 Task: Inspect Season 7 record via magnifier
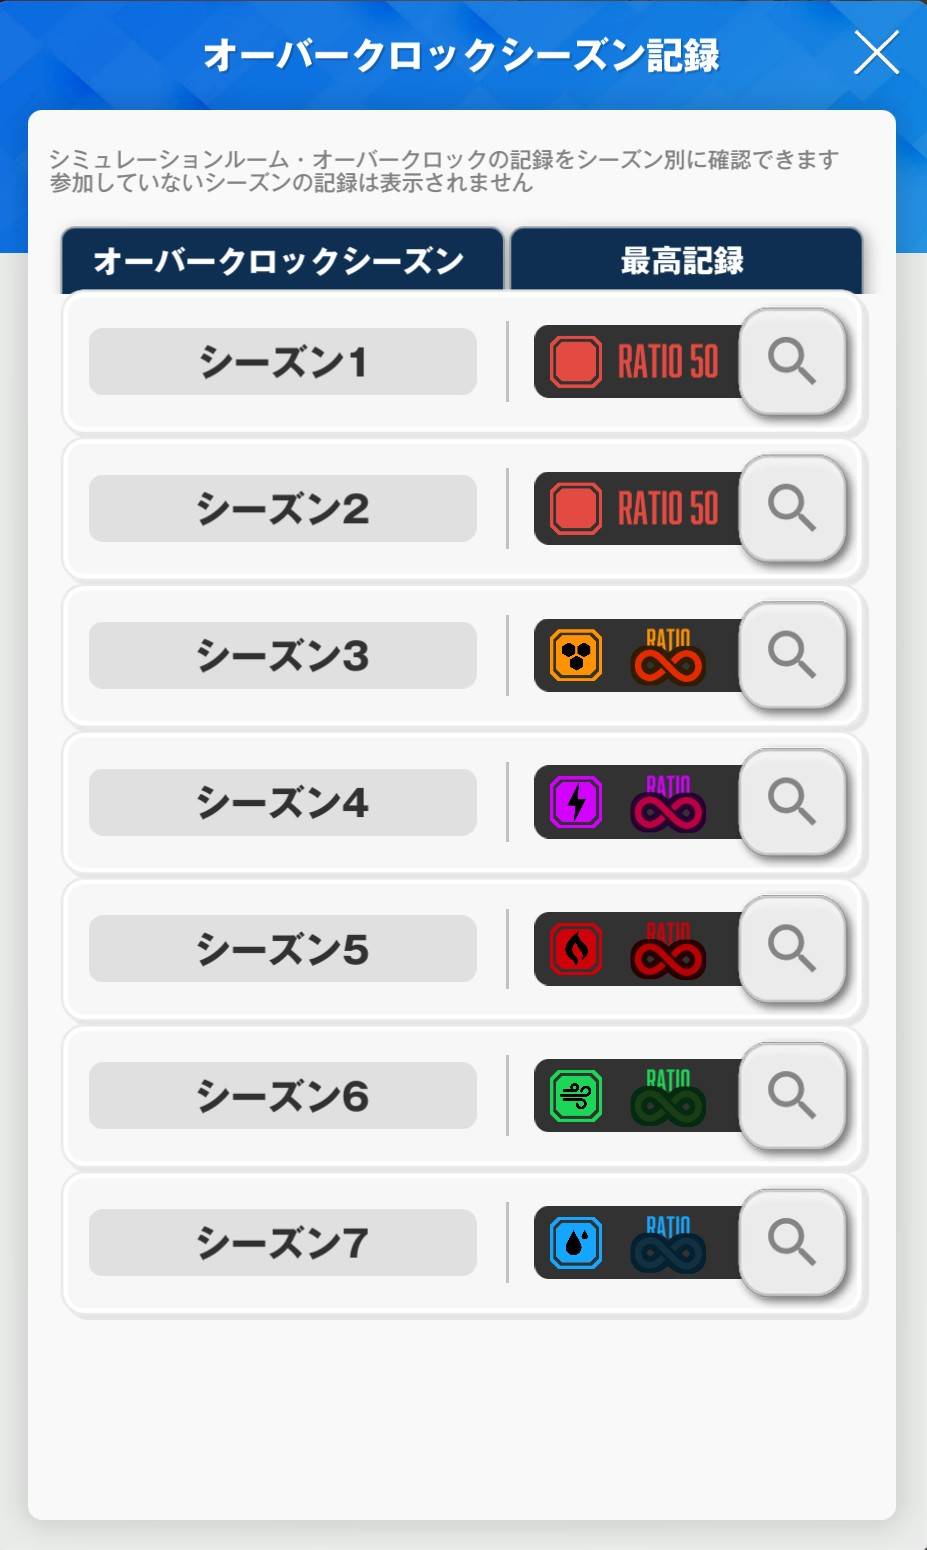792,1242
